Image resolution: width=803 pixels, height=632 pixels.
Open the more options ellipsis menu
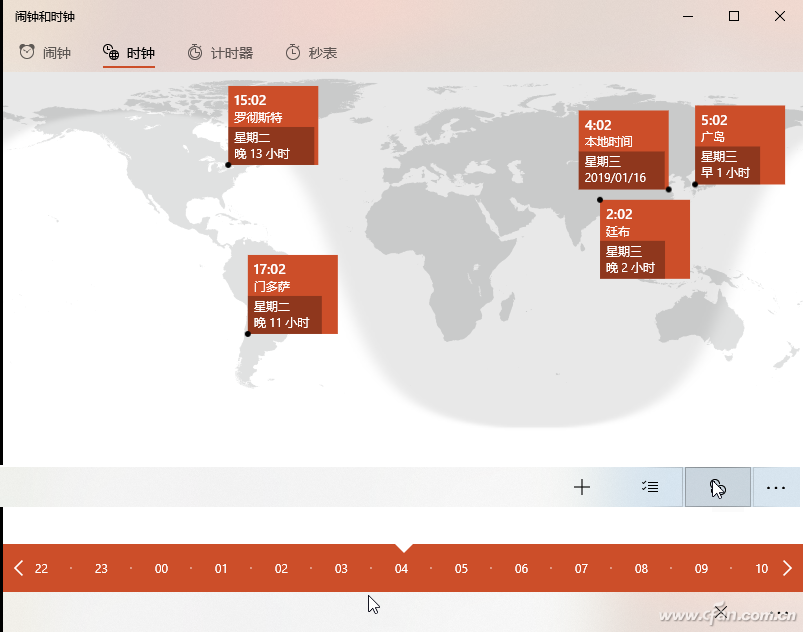[775, 487]
